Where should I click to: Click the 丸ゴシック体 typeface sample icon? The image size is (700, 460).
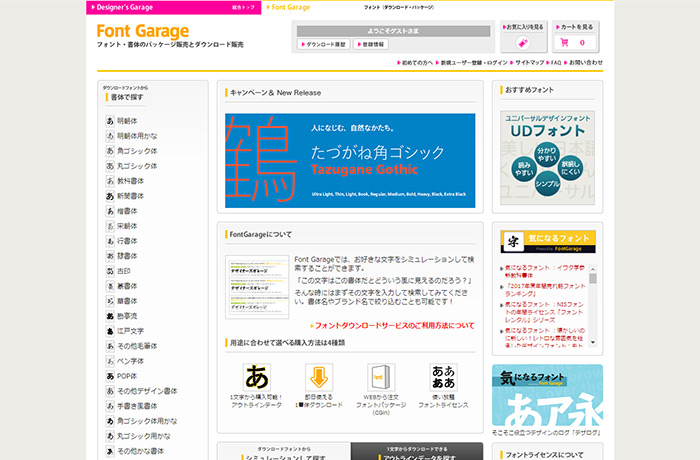tap(110, 166)
